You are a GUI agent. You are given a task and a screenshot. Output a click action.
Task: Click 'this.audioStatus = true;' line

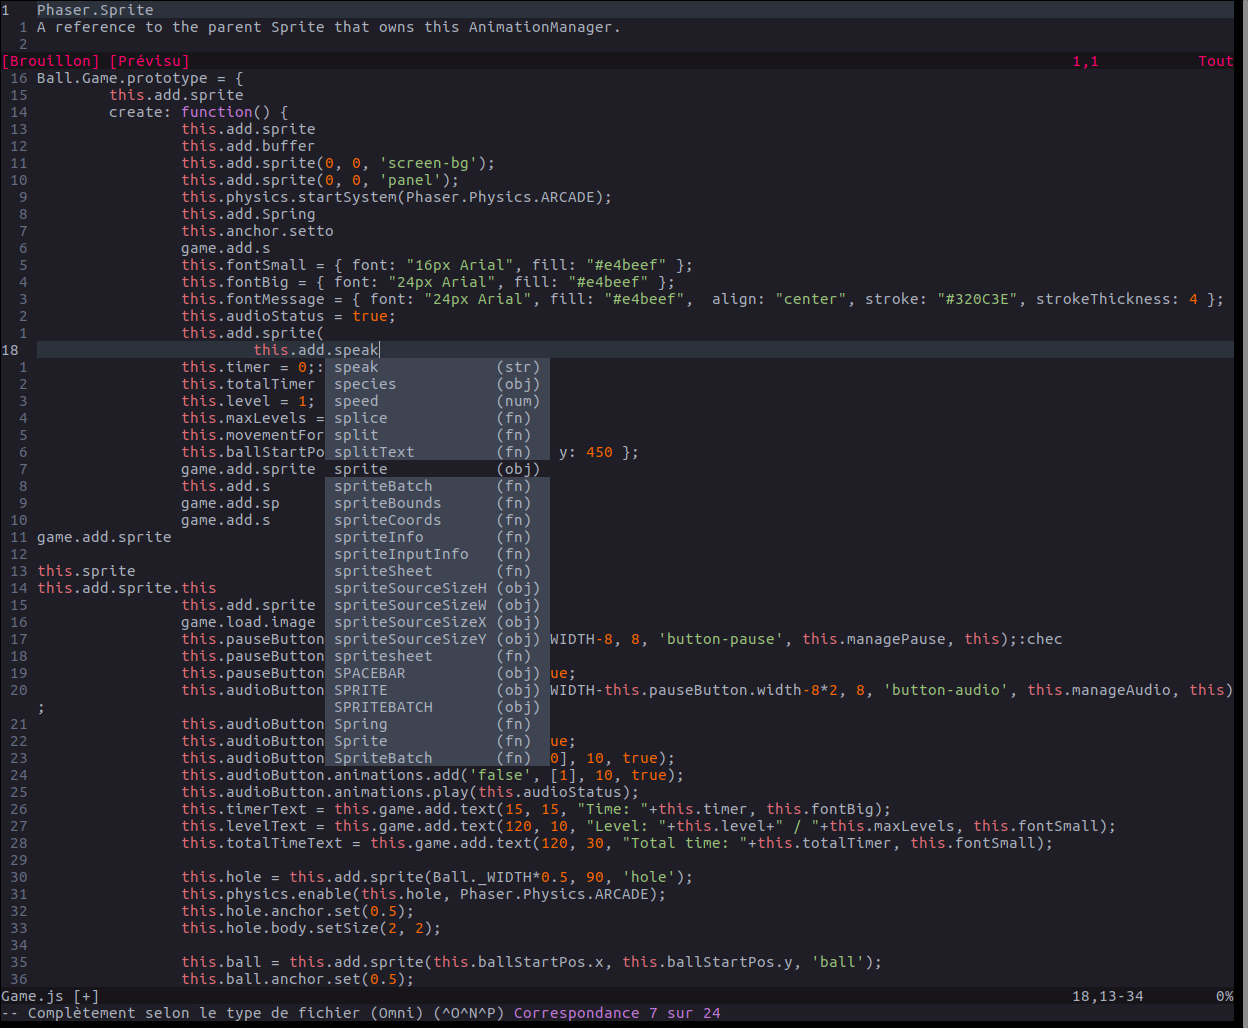(289, 316)
